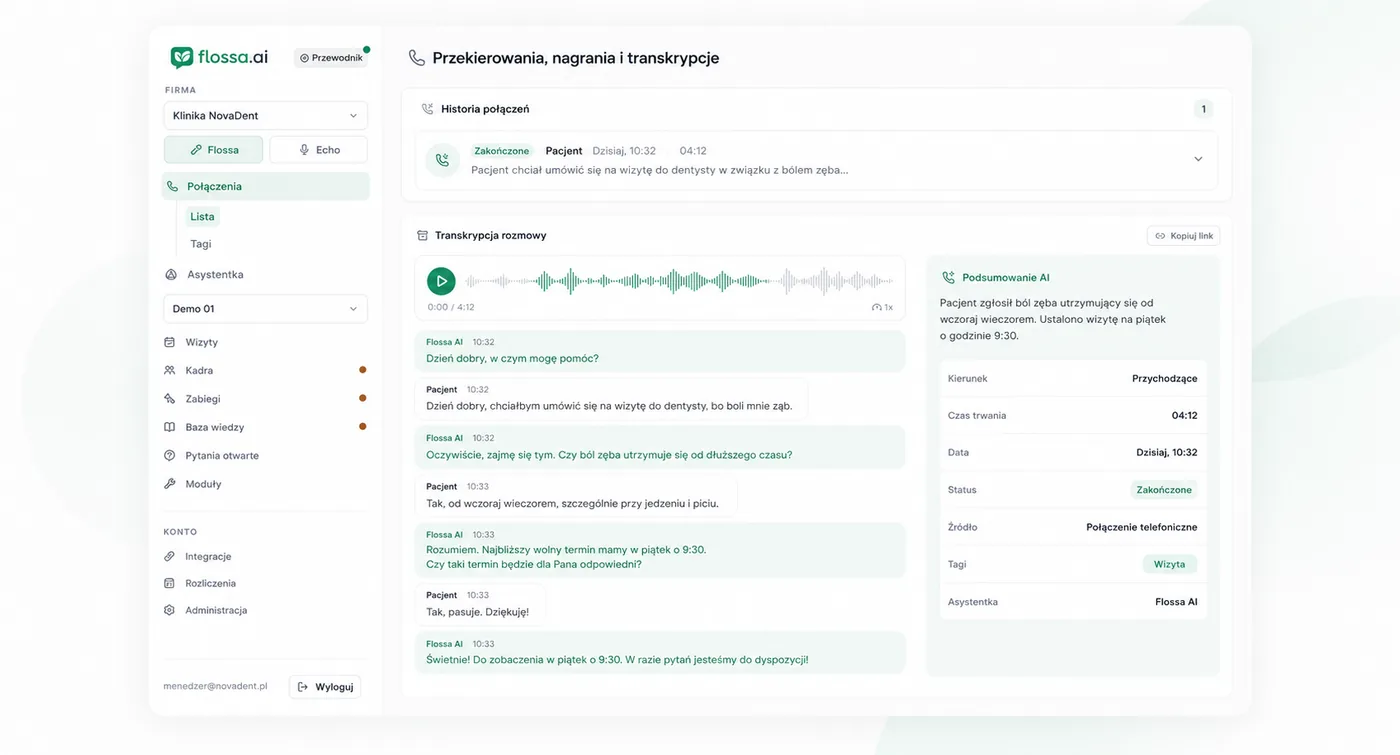Viewport: 1400px width, 755px height.
Task: Click the Przychodzące direction value
Action: tap(1164, 379)
